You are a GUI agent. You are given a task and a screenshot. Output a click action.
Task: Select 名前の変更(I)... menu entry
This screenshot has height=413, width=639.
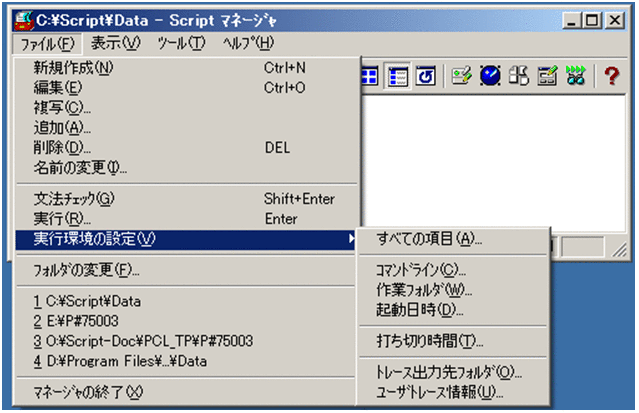click(x=187, y=168)
